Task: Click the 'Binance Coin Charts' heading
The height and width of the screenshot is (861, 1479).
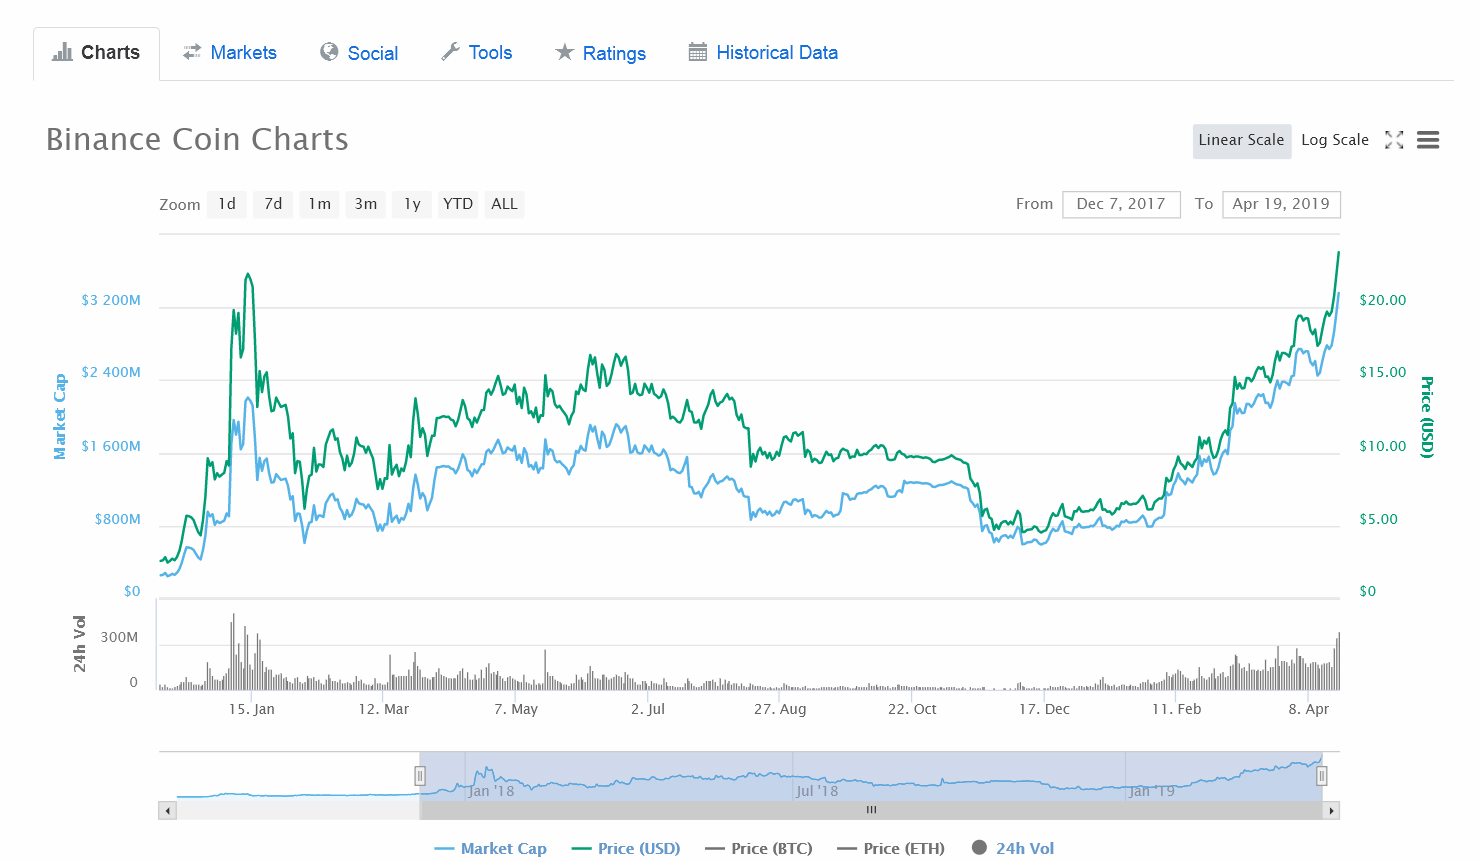Action: click(x=198, y=140)
